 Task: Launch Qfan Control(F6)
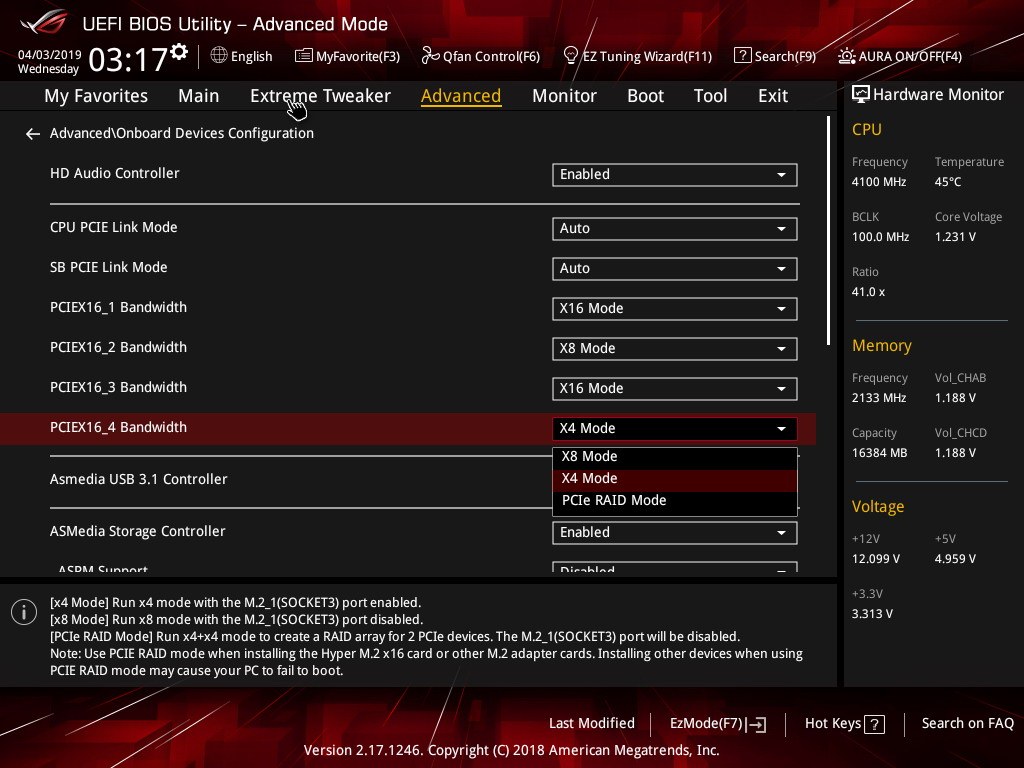pos(481,56)
